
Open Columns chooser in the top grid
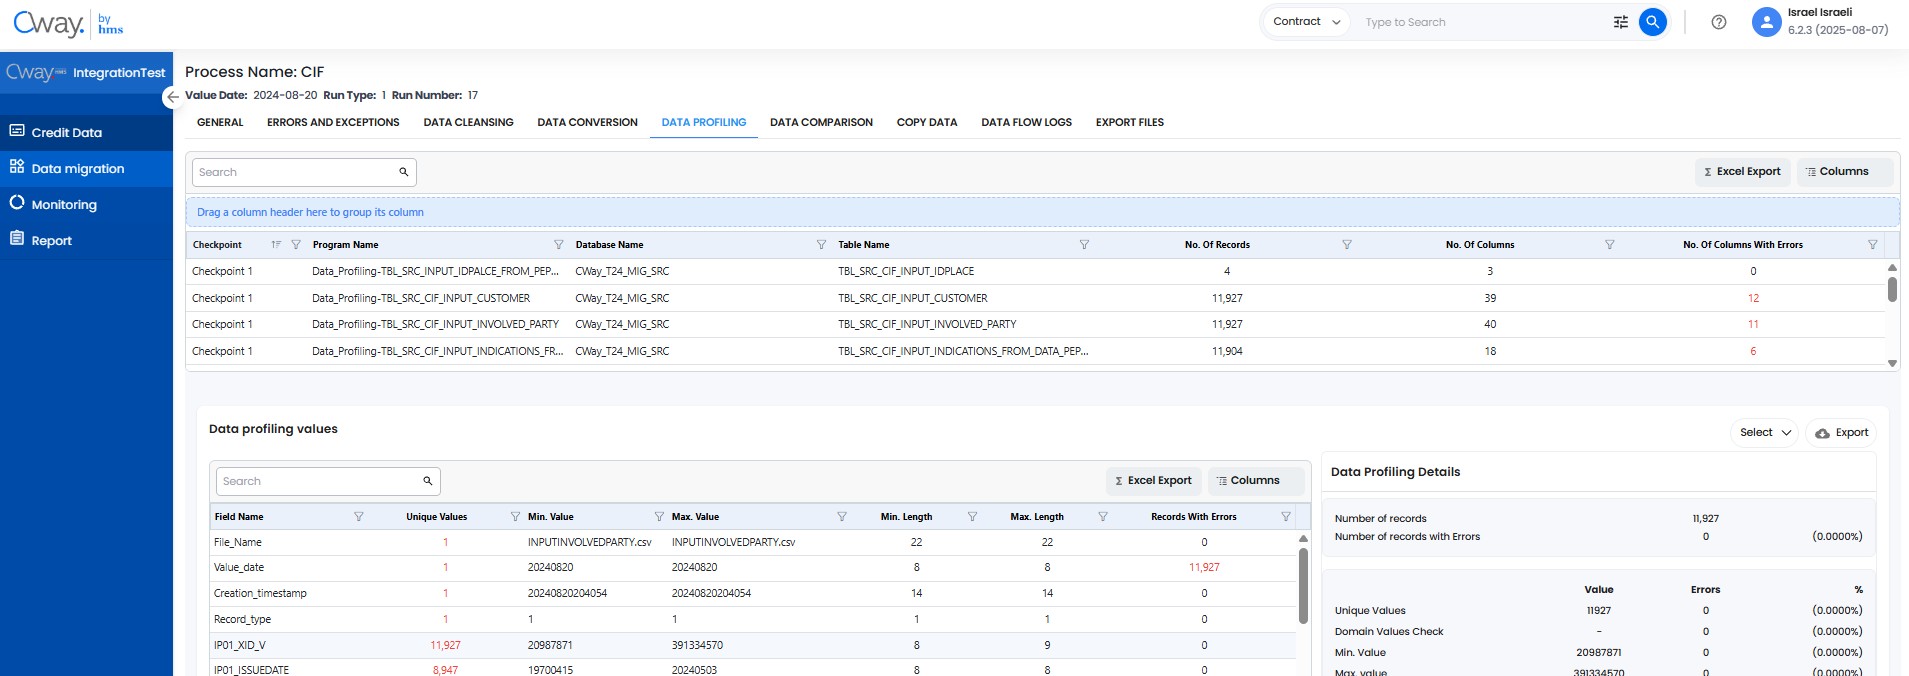[x=1844, y=172]
